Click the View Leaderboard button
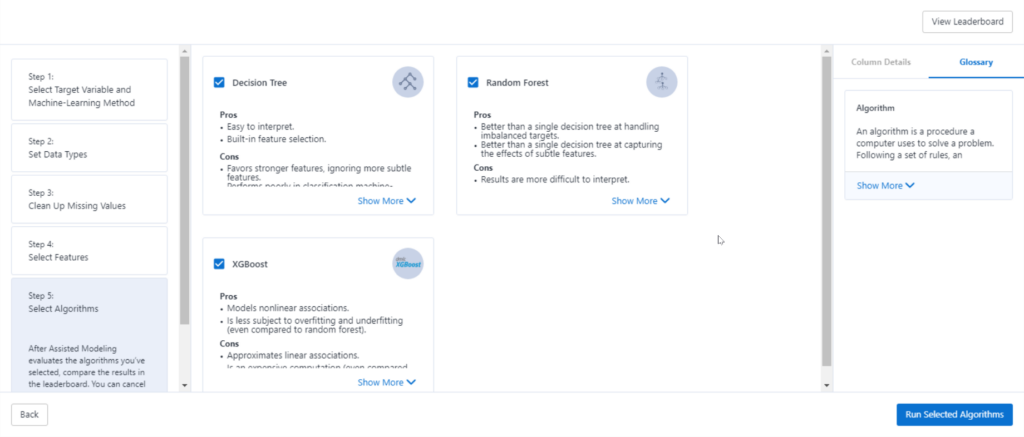1024x437 pixels. pos(967,22)
